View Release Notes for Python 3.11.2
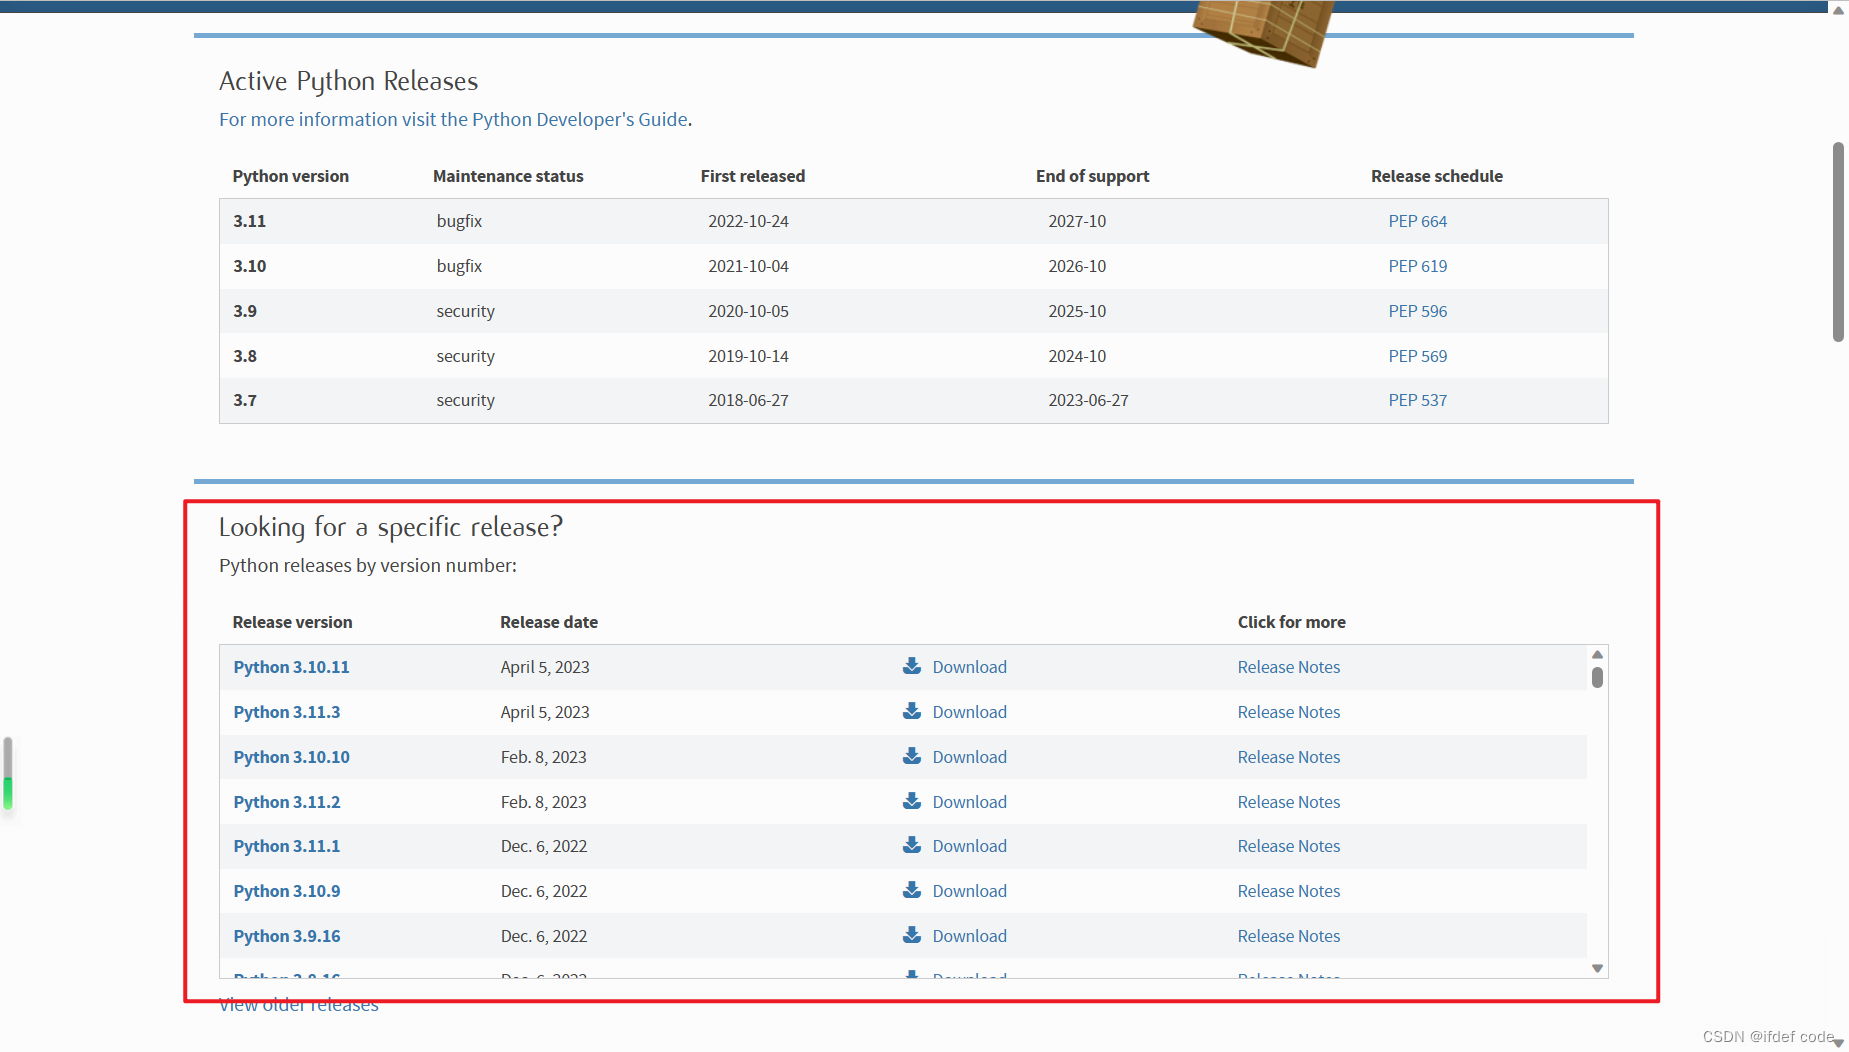Screen dimensions: 1849x1052 click(1288, 802)
